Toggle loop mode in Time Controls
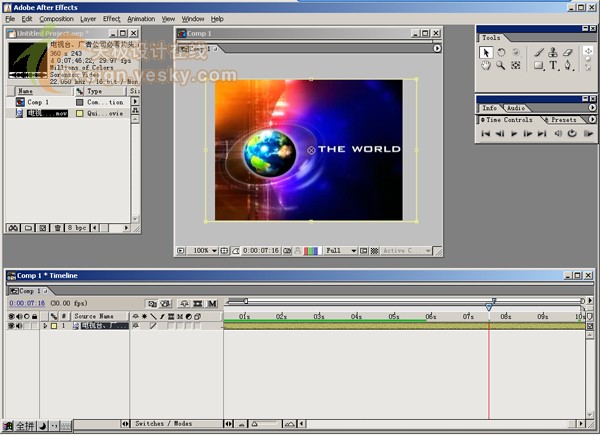Image resolution: width=600 pixels, height=435 pixels. click(572, 134)
